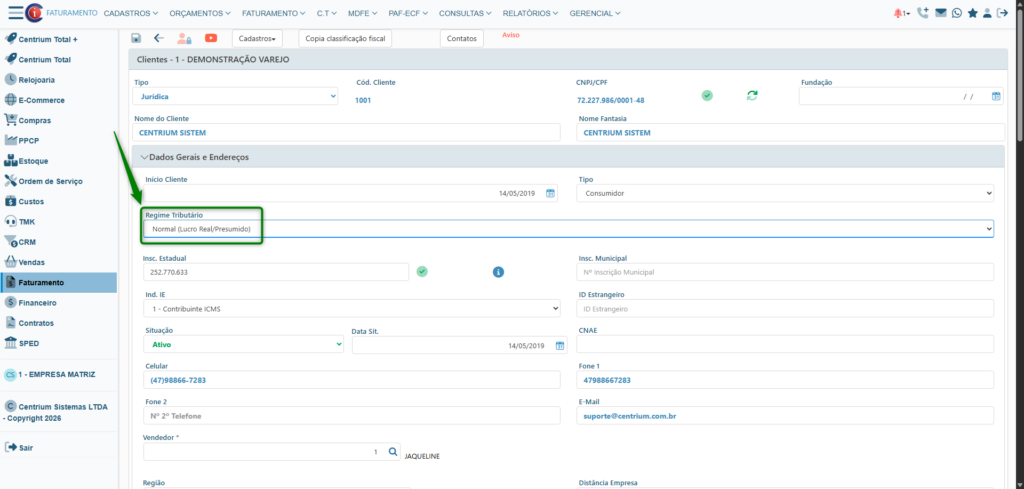This screenshot has height=489, width=1024.
Task: Click the green CNPJ refresh icon
Action: (752, 95)
